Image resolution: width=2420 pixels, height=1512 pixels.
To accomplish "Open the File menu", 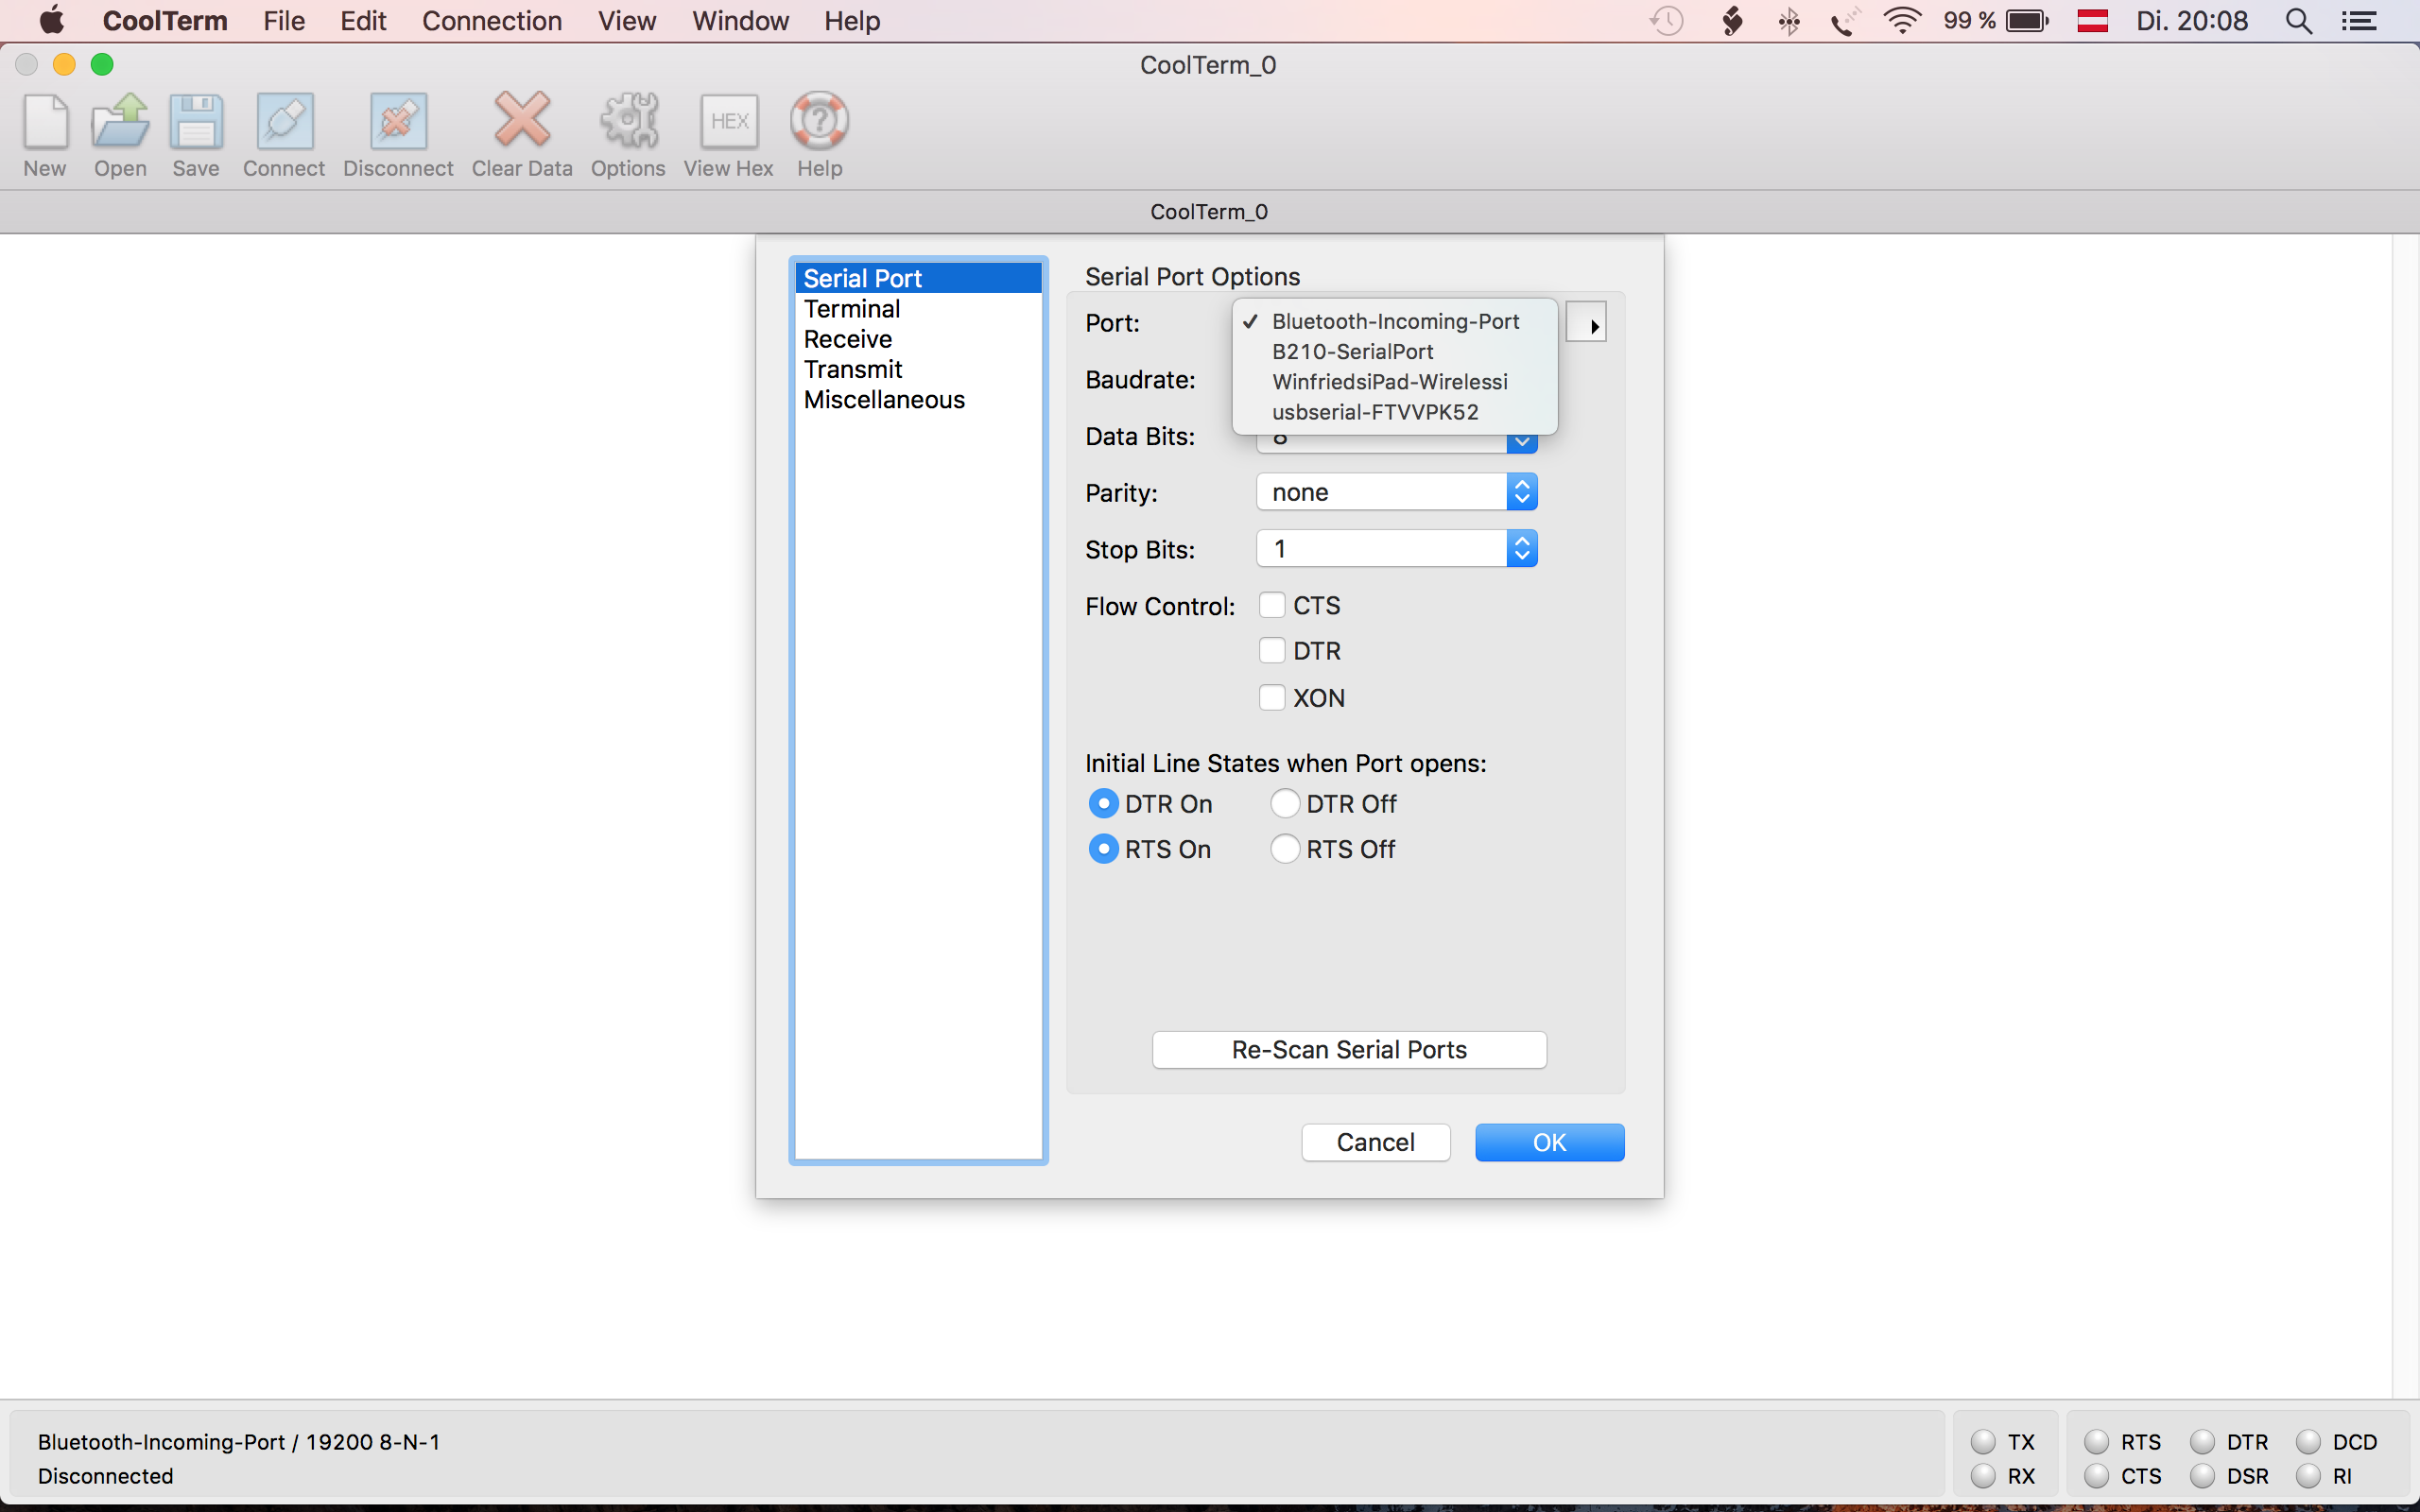I will click(x=284, y=21).
